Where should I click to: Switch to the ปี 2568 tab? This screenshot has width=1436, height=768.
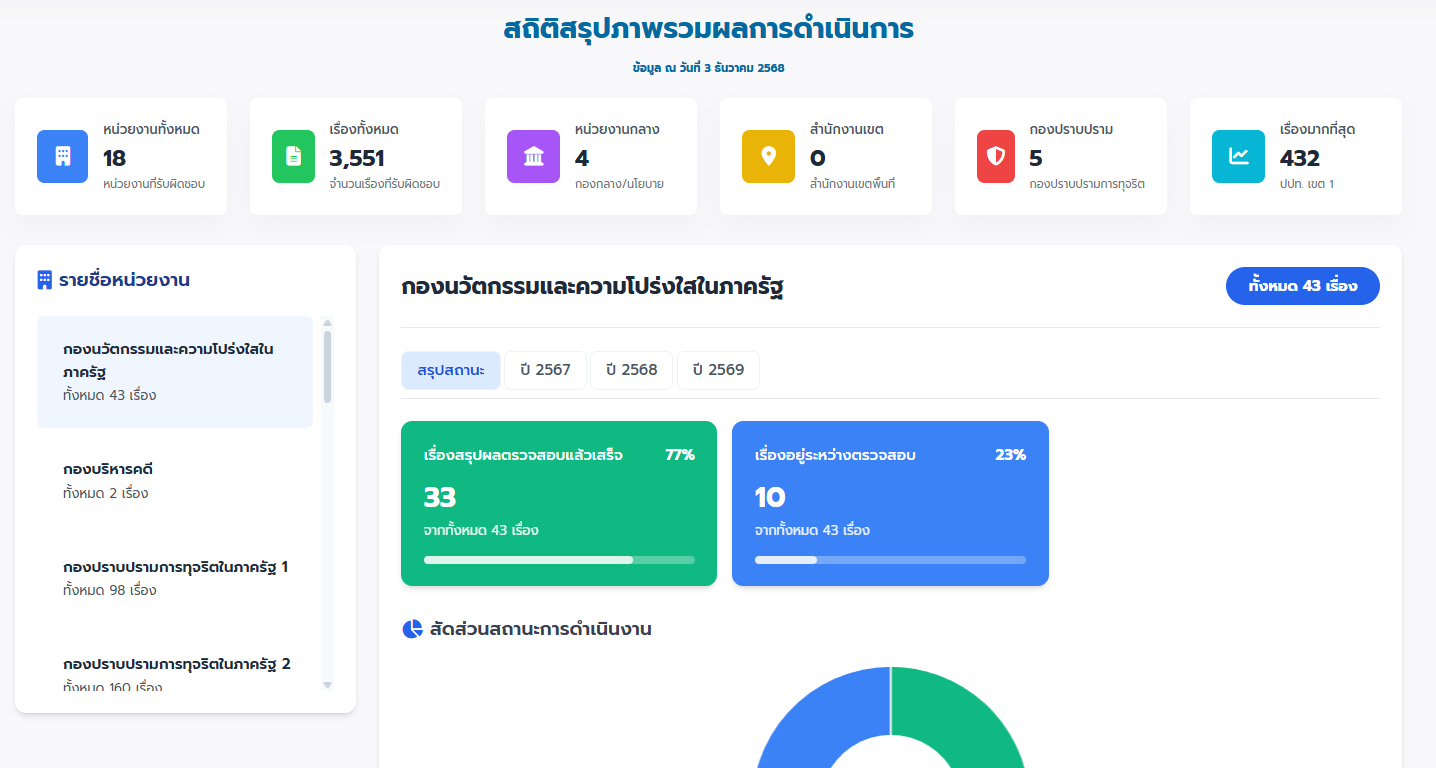pos(632,370)
